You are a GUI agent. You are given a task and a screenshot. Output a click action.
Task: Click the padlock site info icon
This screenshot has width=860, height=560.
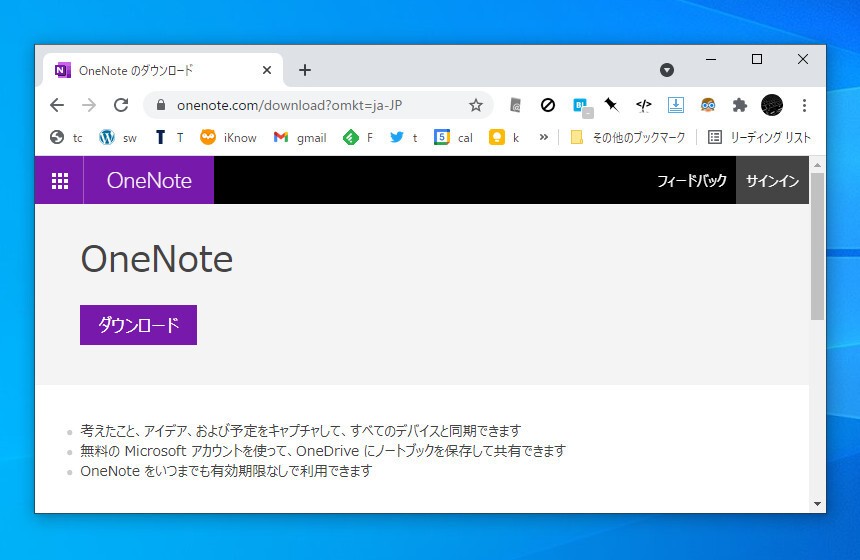pos(161,105)
